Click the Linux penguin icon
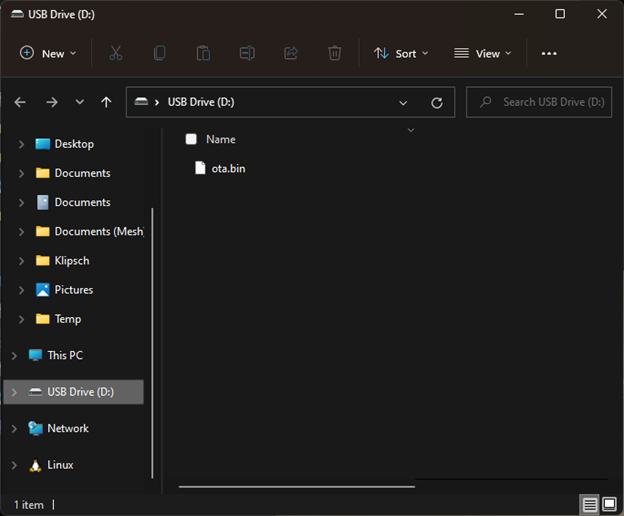Viewport: 624px width, 516px height. pyautogui.click(x=35, y=465)
